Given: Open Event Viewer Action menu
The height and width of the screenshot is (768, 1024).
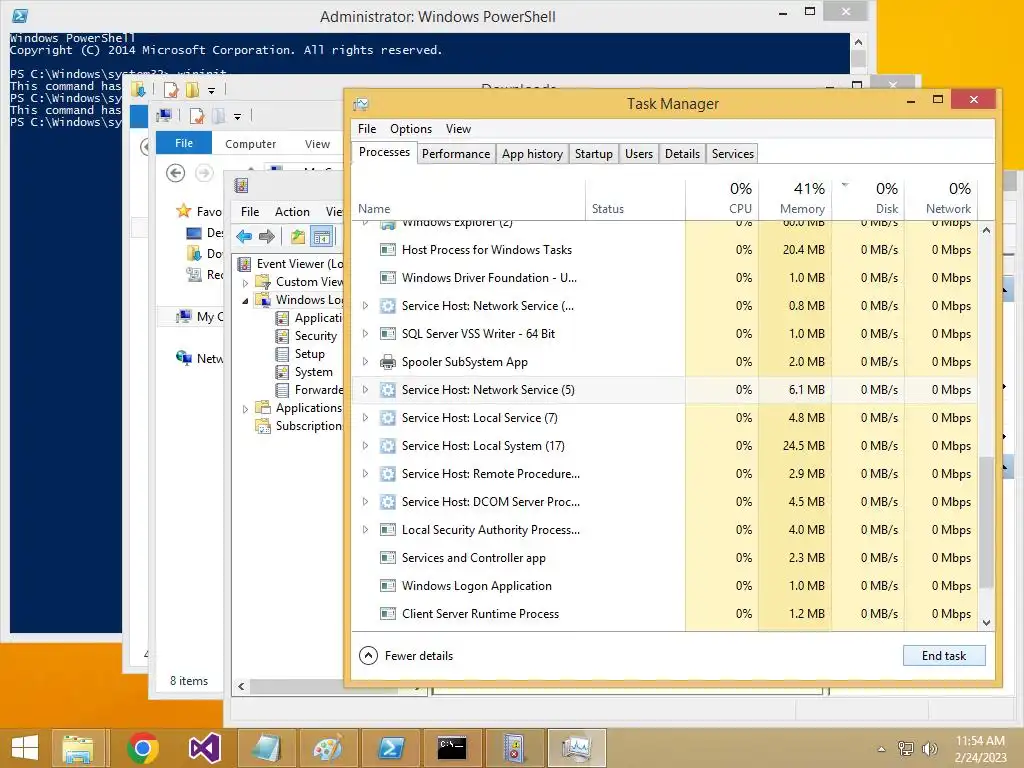Looking at the screenshot, I should pos(292,212).
